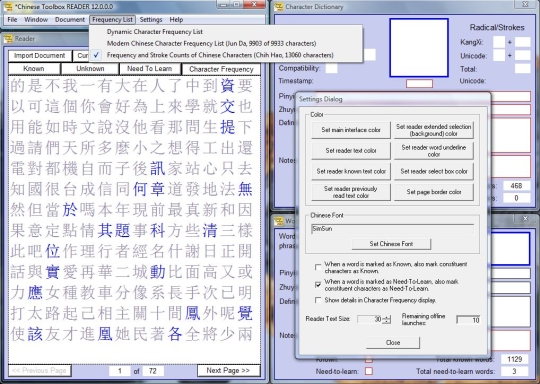The image size is (540, 384).
Task: Close the Settings Dialog
Action: tap(393, 342)
